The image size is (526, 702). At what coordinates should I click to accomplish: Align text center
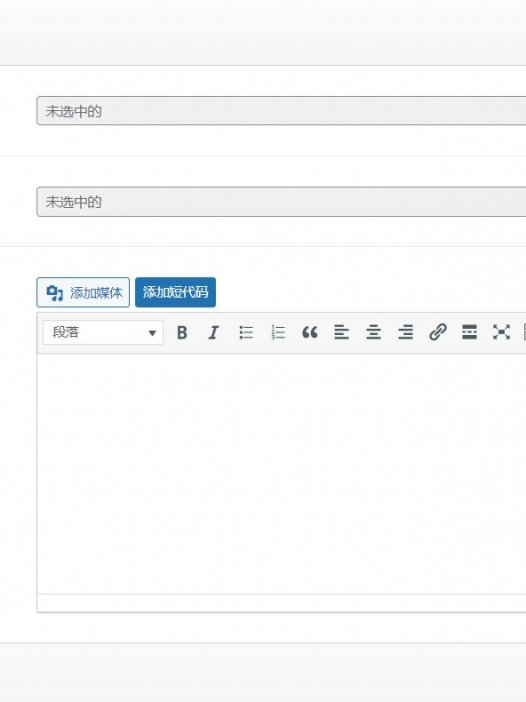point(373,333)
